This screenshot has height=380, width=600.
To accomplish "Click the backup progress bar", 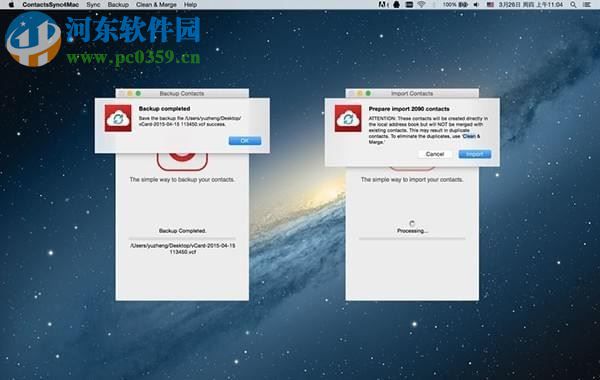I will pos(183,238).
